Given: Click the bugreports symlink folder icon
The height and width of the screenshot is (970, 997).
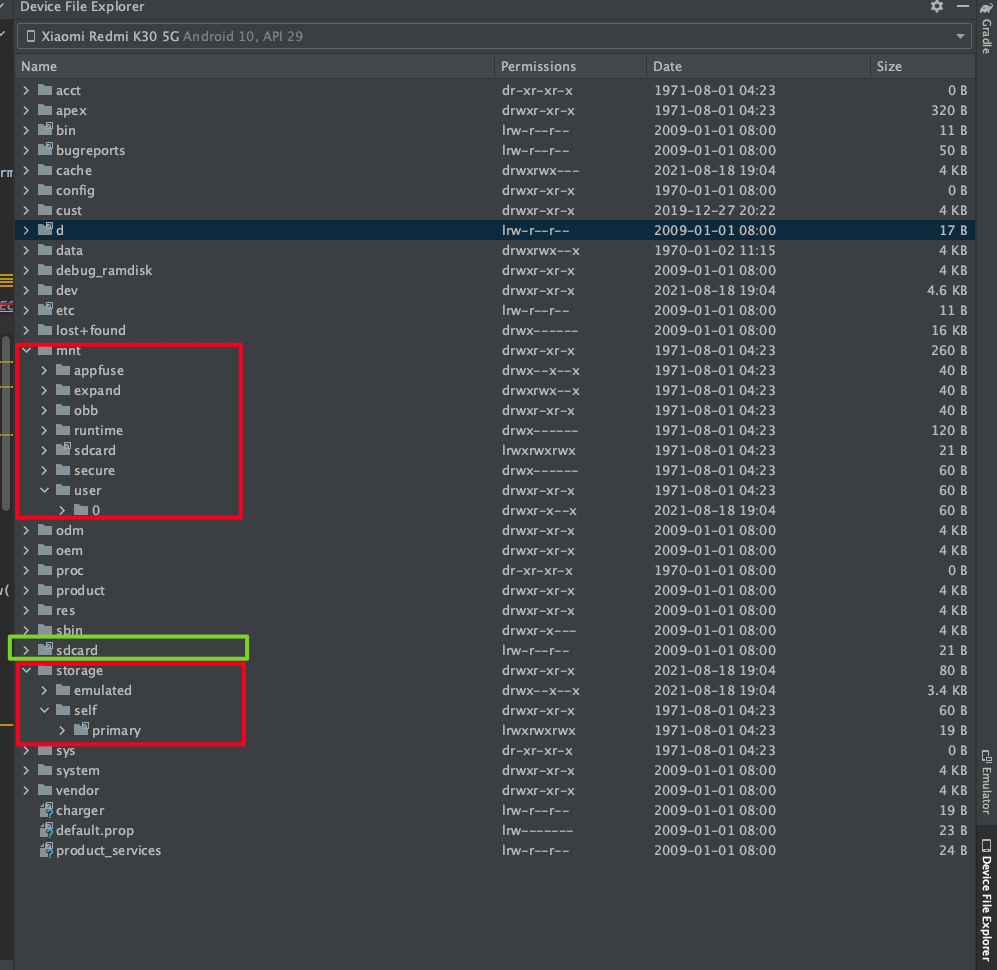Looking at the screenshot, I should click(45, 149).
